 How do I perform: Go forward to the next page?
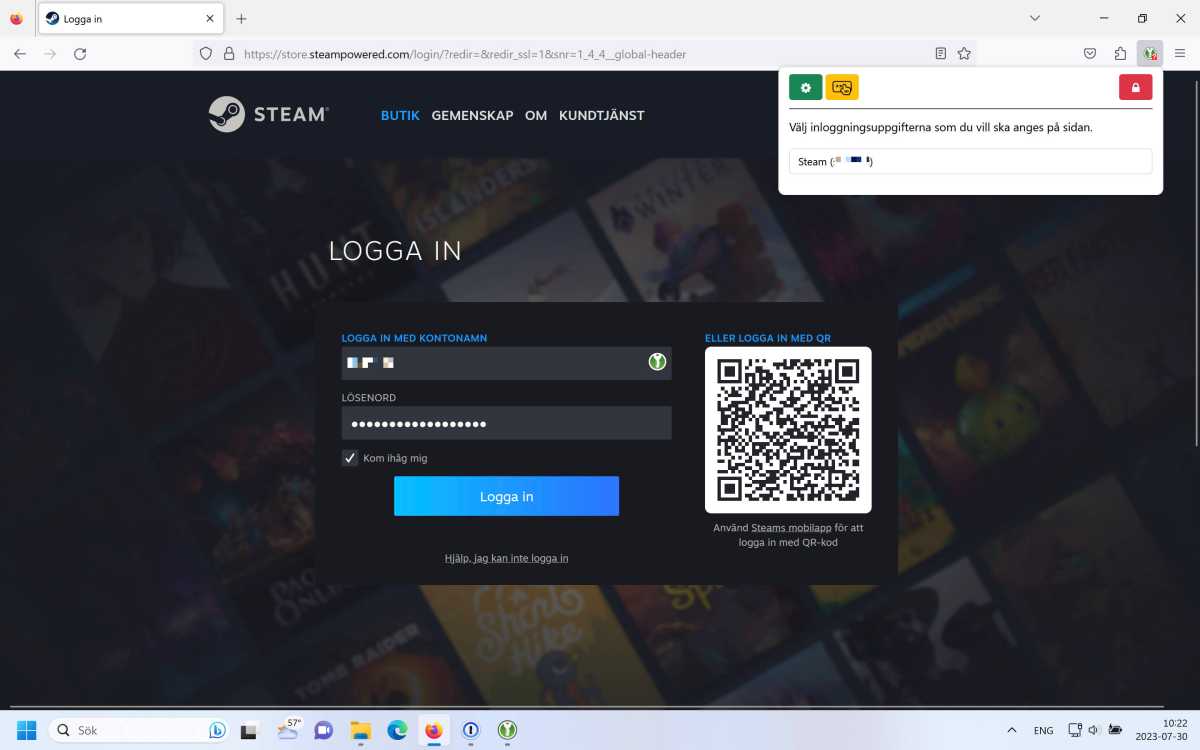point(50,54)
